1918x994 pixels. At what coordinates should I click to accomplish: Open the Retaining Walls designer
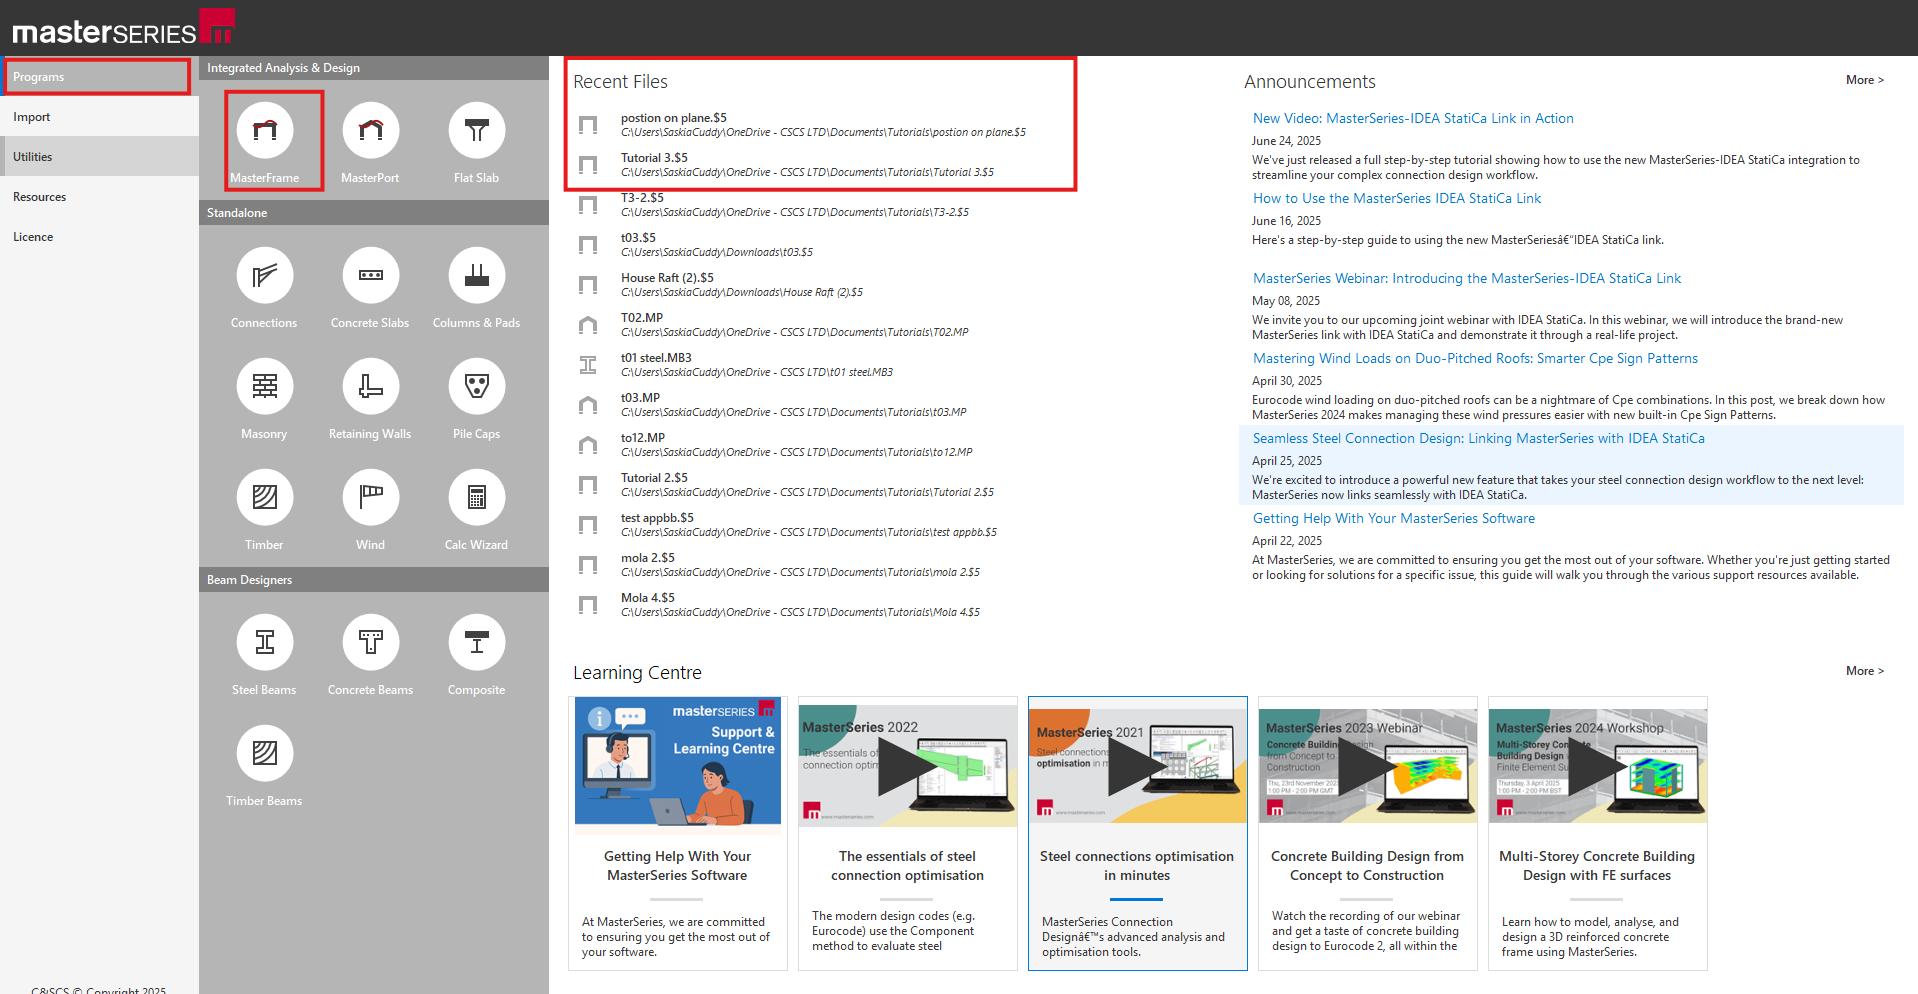370,387
